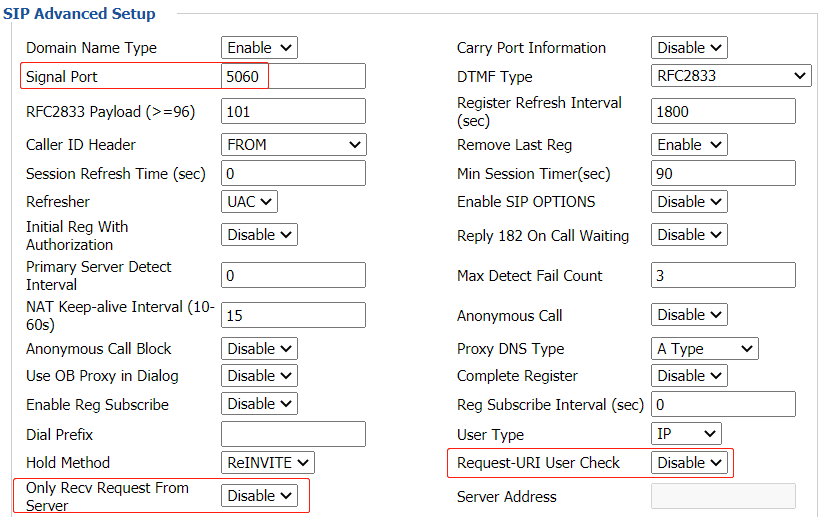Viewport: 822px width, 517px height.
Task: Click the NAT Keep-alive Interval field
Action: pos(293,315)
